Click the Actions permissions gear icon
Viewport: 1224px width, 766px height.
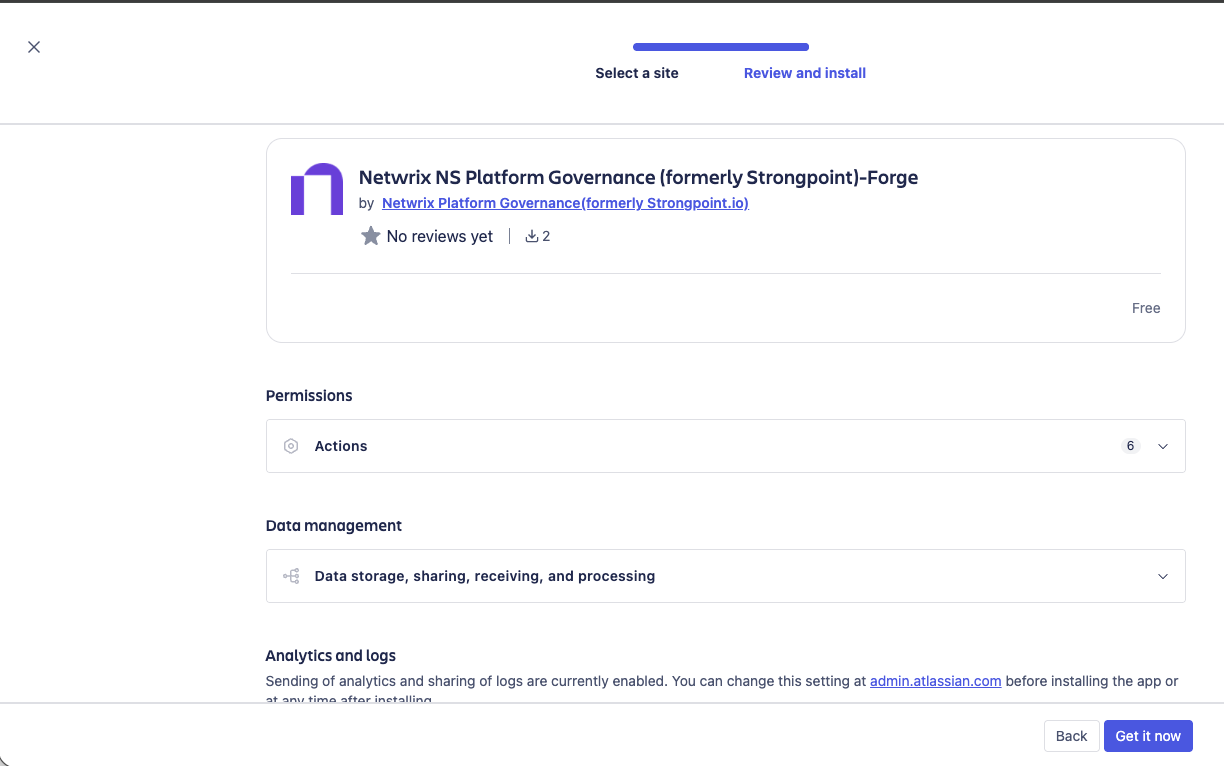coord(290,445)
